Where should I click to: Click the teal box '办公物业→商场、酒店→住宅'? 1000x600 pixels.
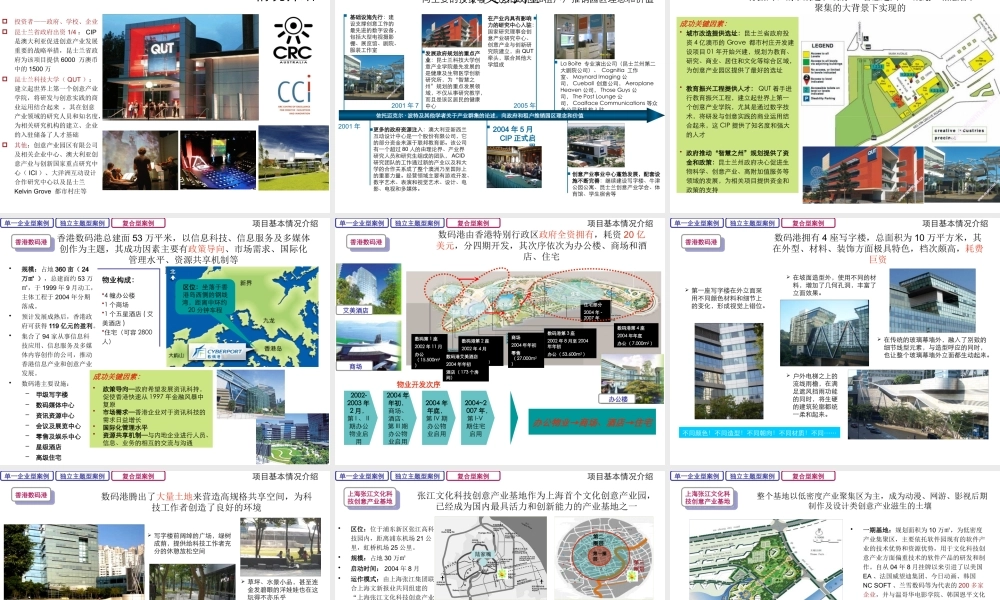tap(592, 422)
